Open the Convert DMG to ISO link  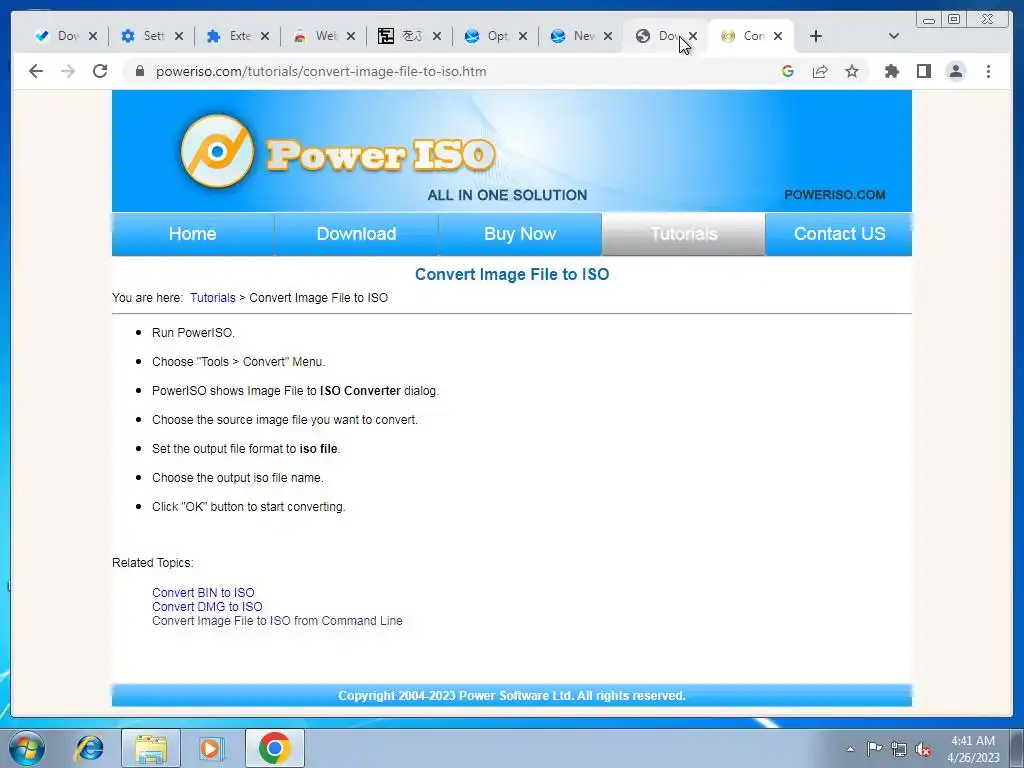click(207, 607)
